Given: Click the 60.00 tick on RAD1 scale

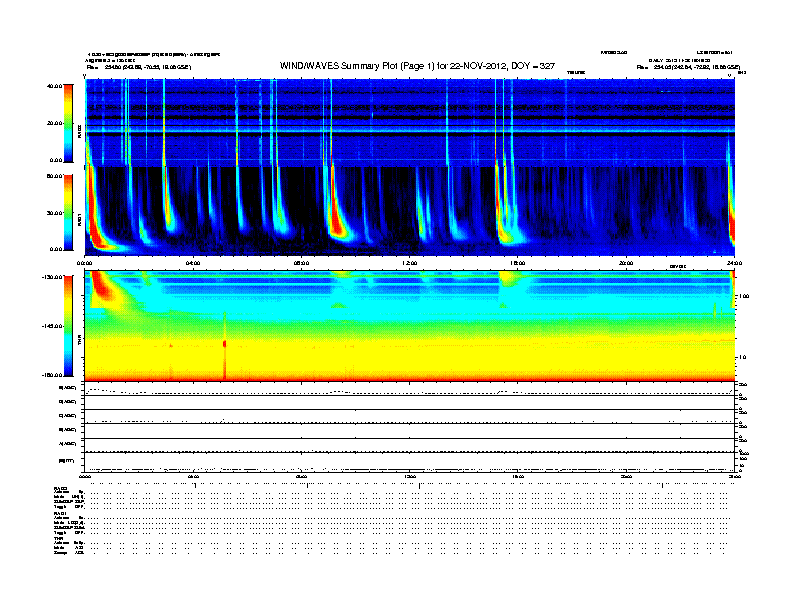Looking at the screenshot, I should [x=54, y=176].
